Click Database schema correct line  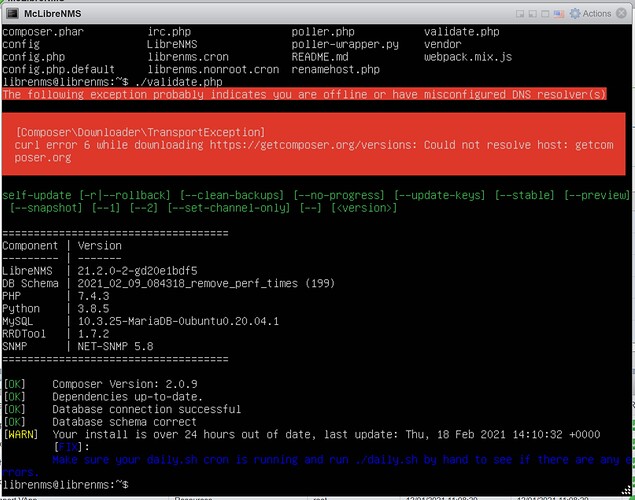pyautogui.click(x=124, y=422)
